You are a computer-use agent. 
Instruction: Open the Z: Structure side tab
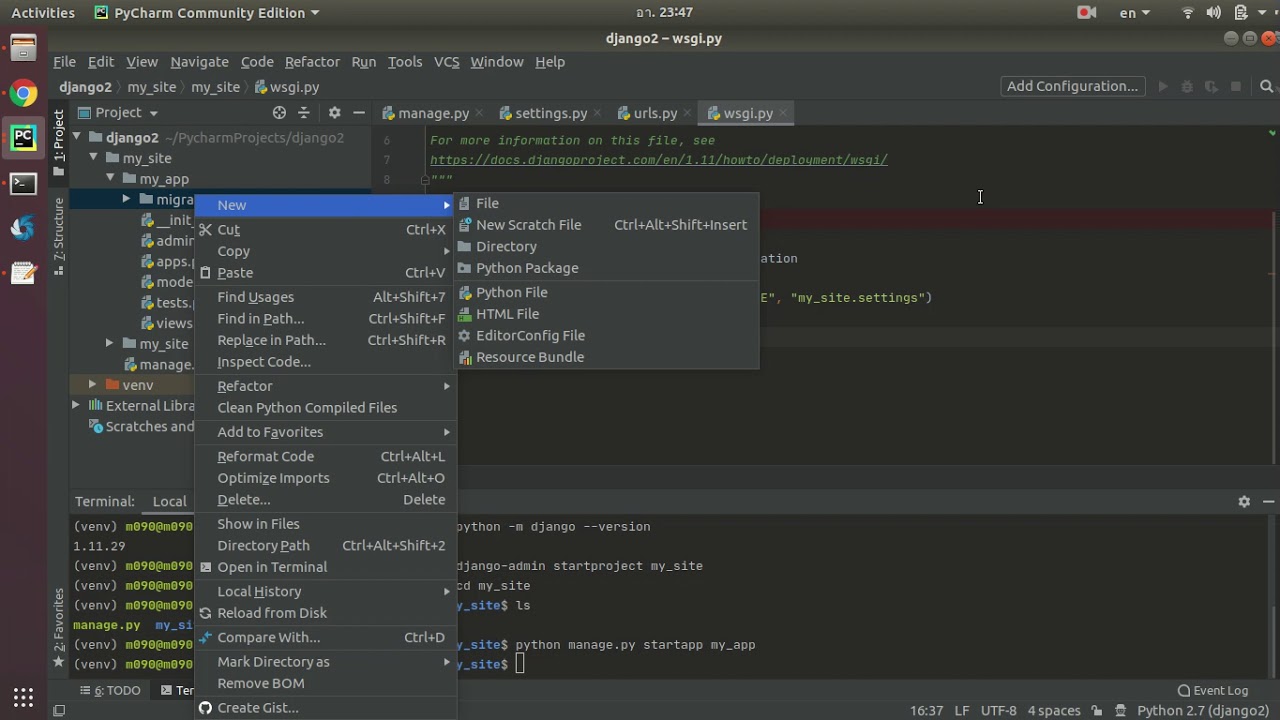[59, 236]
